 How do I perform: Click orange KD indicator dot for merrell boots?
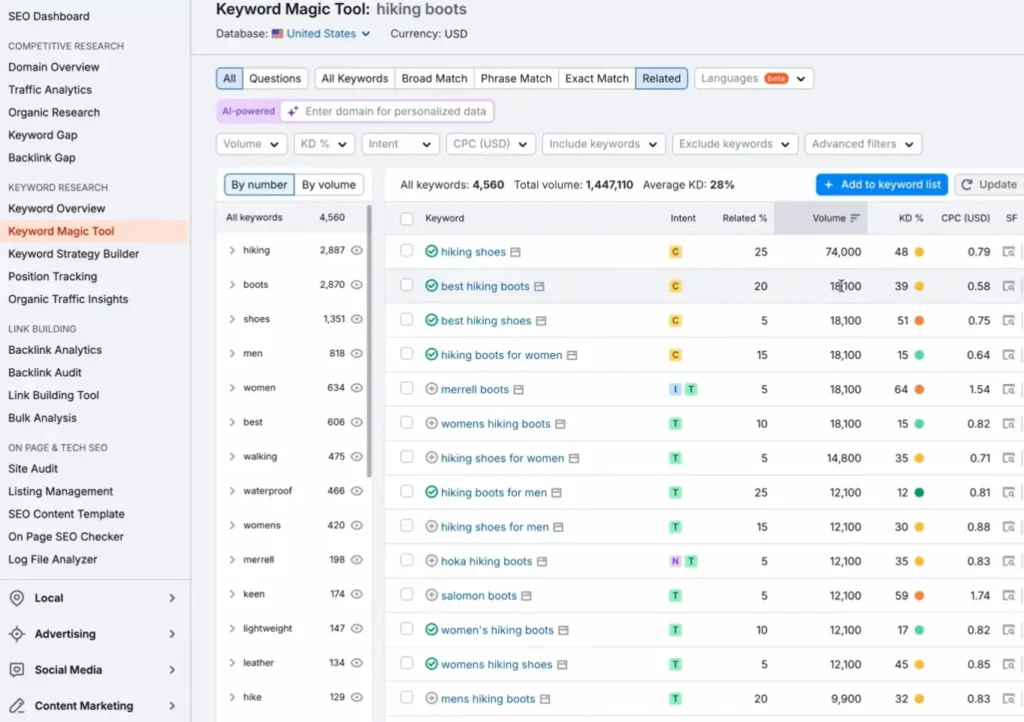click(919, 390)
